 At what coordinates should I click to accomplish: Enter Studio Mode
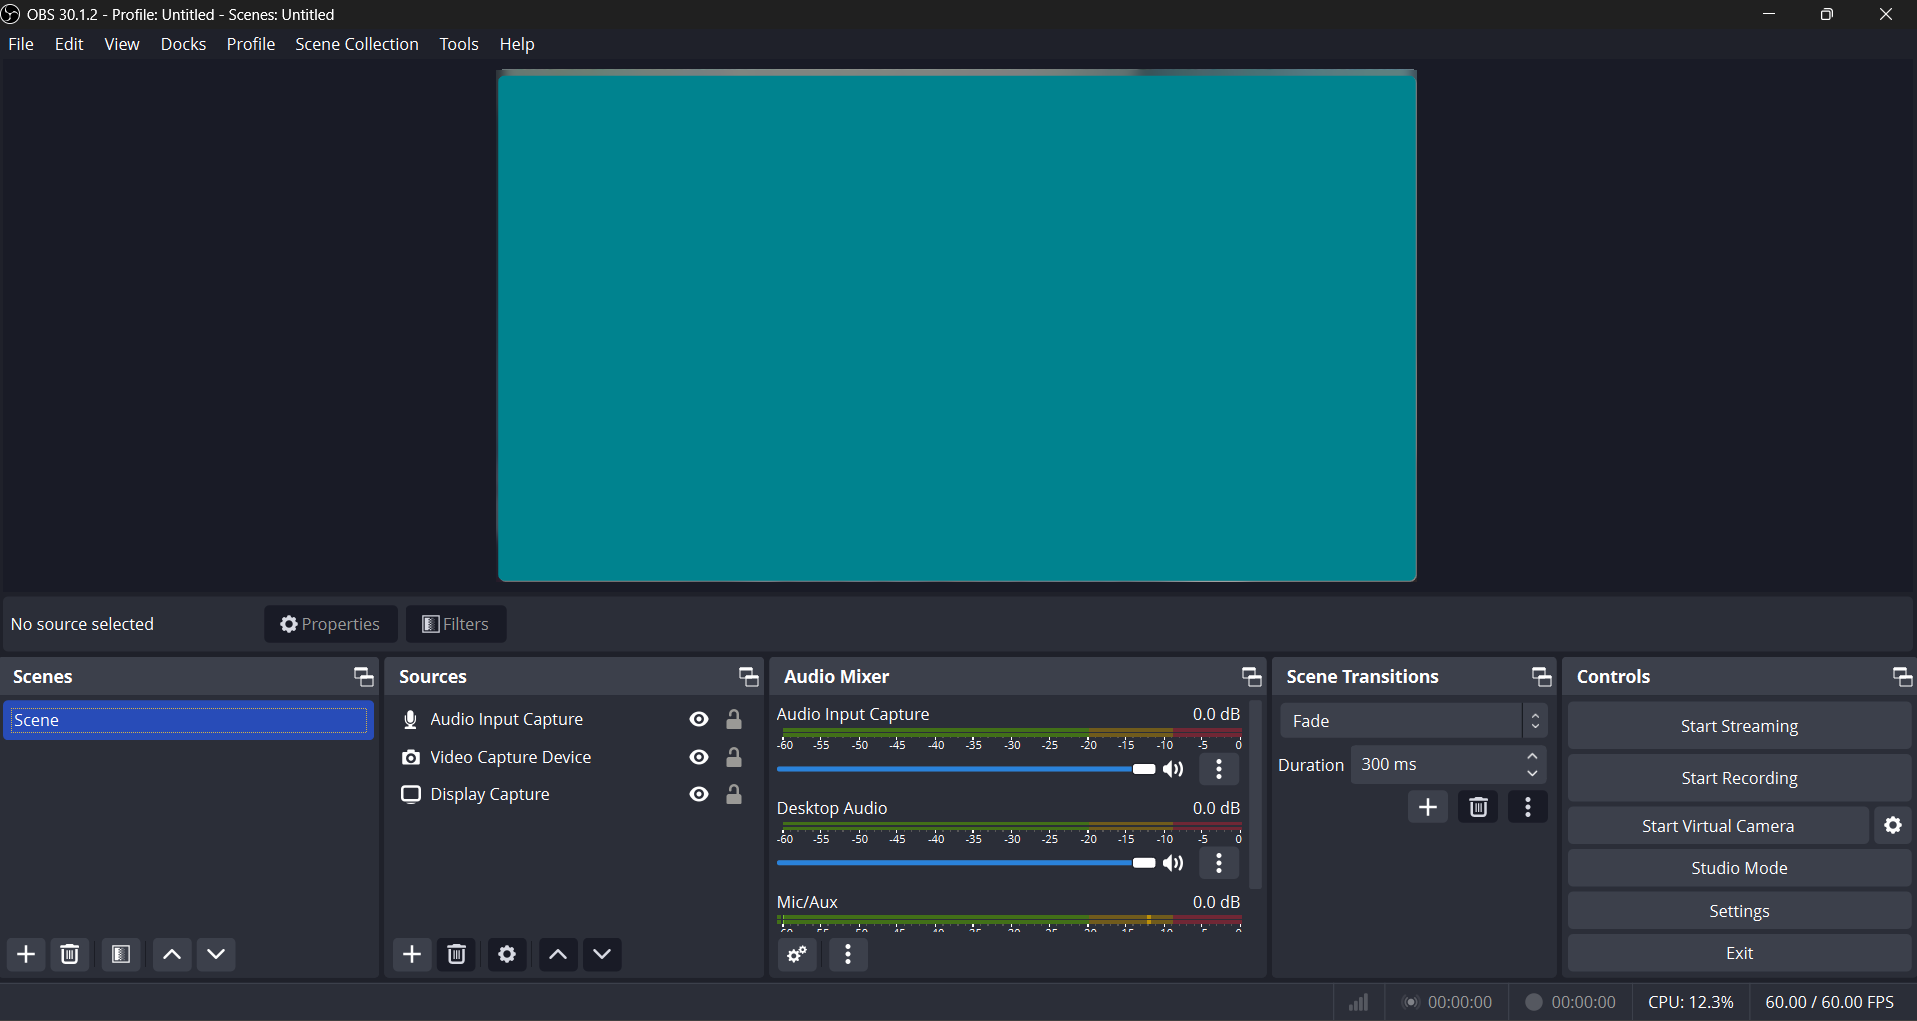(1738, 868)
